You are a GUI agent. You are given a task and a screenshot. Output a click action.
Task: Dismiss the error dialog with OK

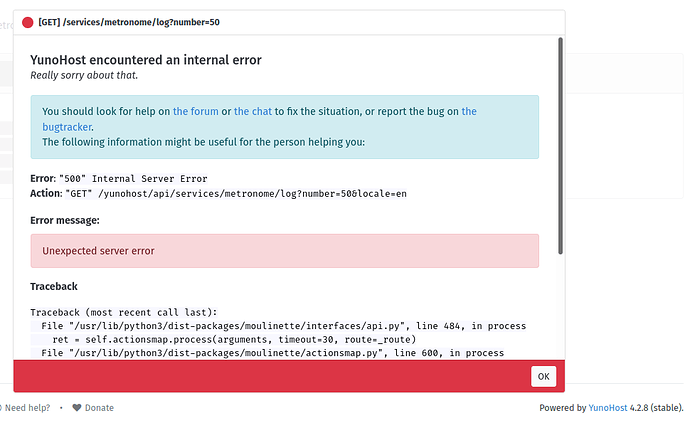[x=543, y=376]
